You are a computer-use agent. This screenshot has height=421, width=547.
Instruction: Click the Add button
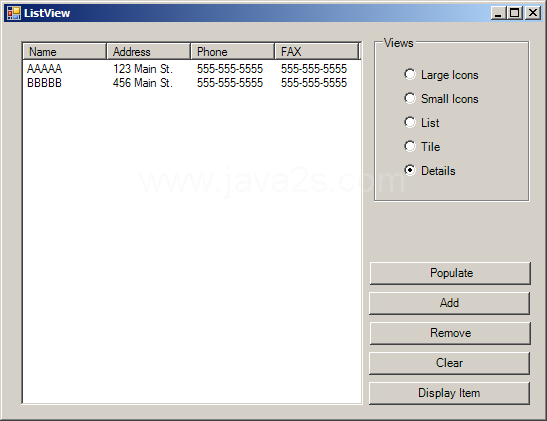coord(449,303)
